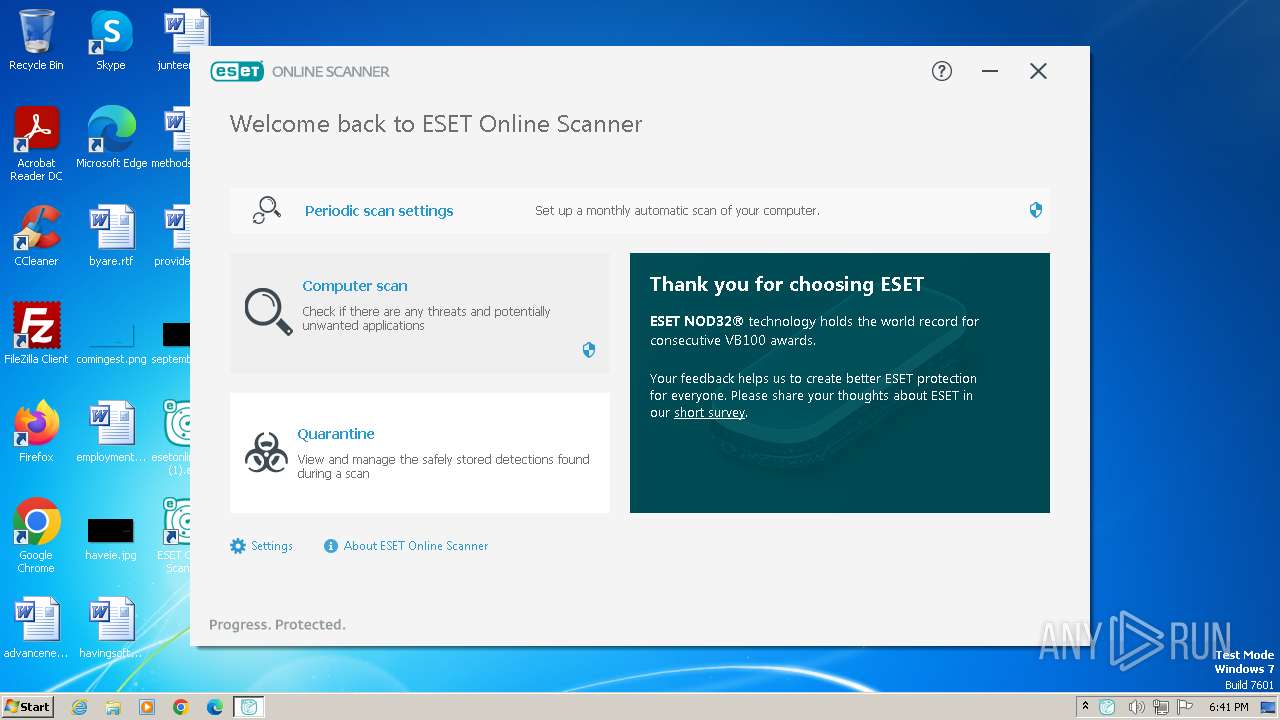Select FileZilla Client desktop shortcut

coord(36,334)
